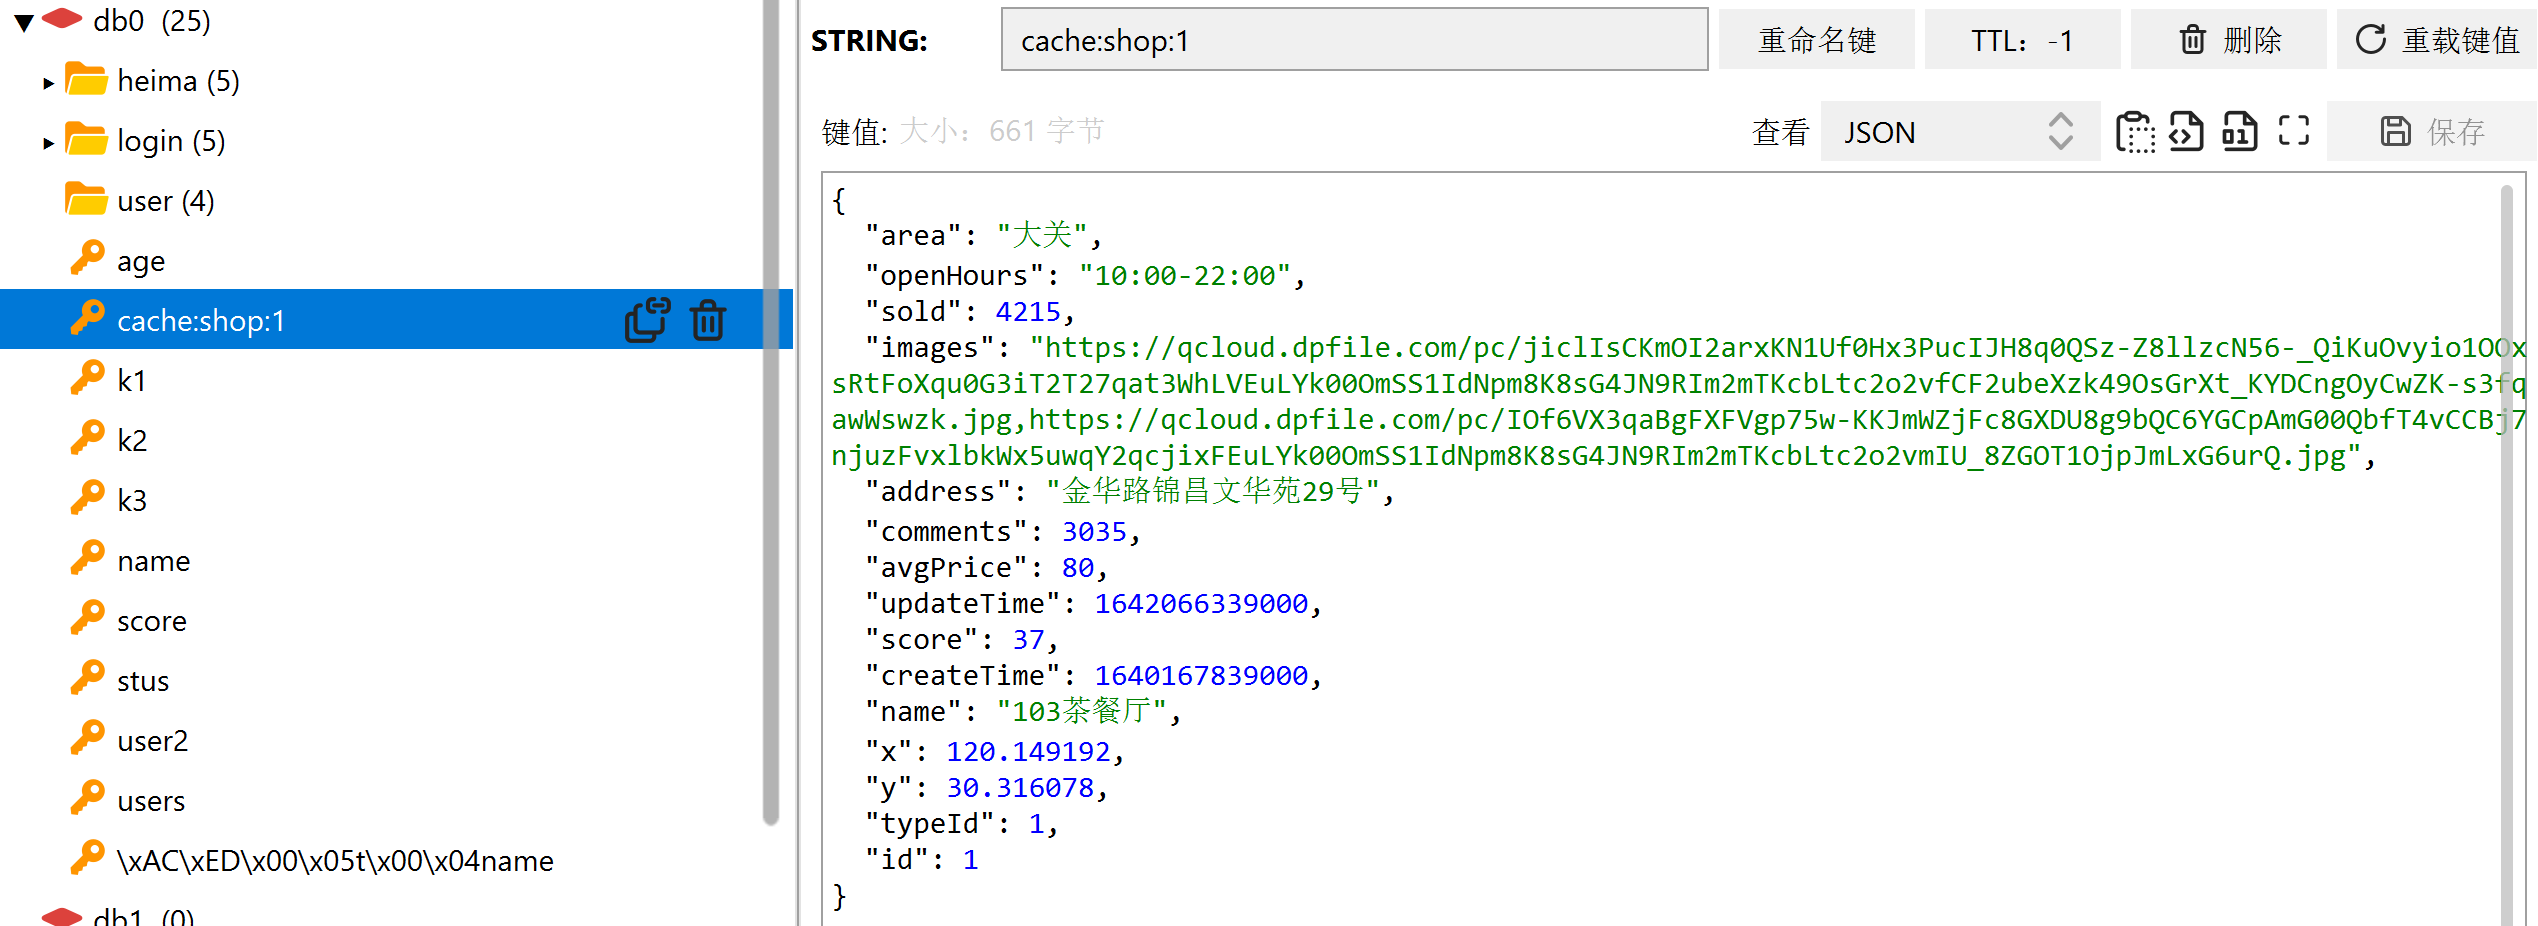Click the db1 (0) database node
Screen dimensions: 2538x926
click(143, 915)
